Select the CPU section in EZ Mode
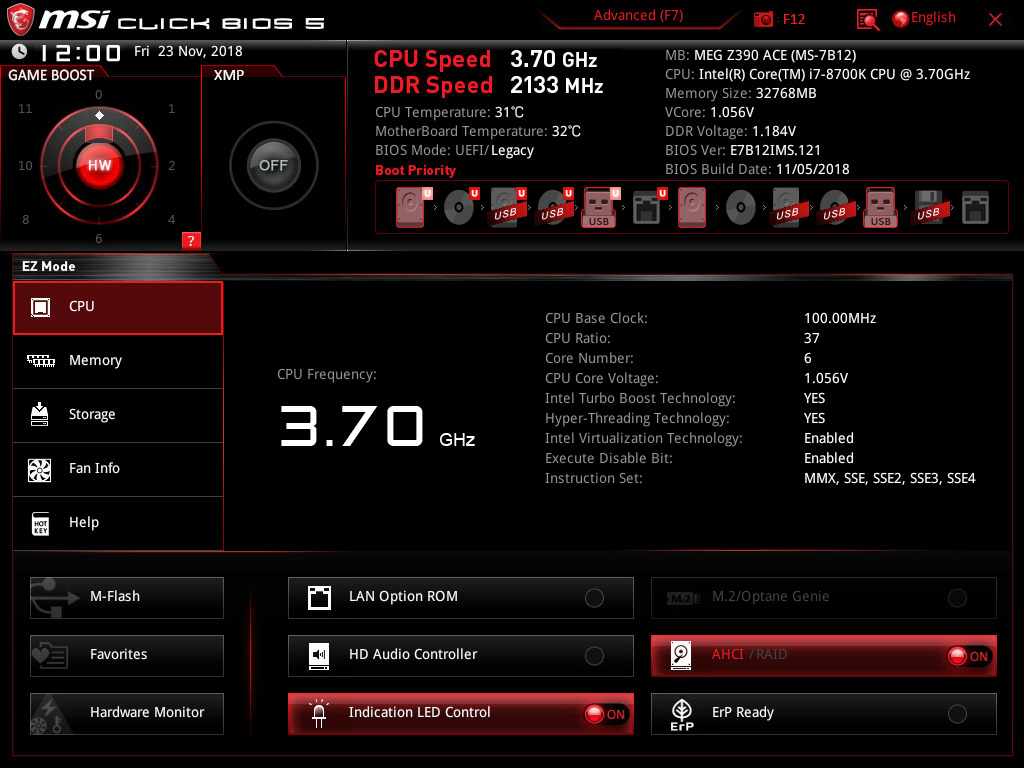 coord(118,308)
